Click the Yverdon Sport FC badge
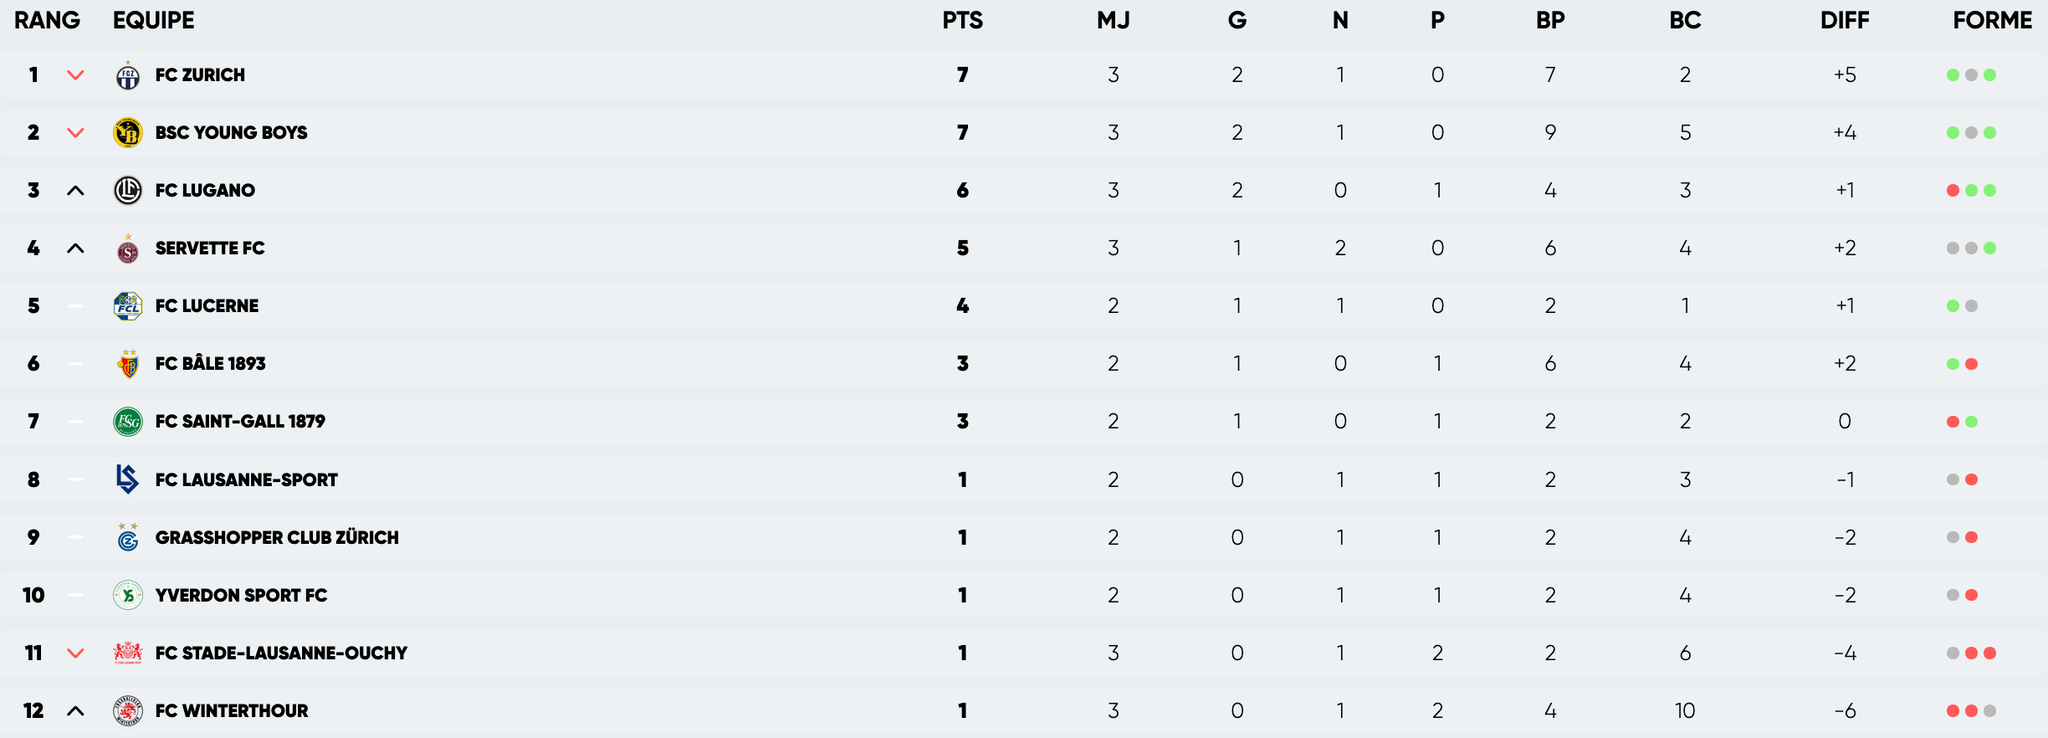This screenshot has width=2048, height=738. coord(128,596)
